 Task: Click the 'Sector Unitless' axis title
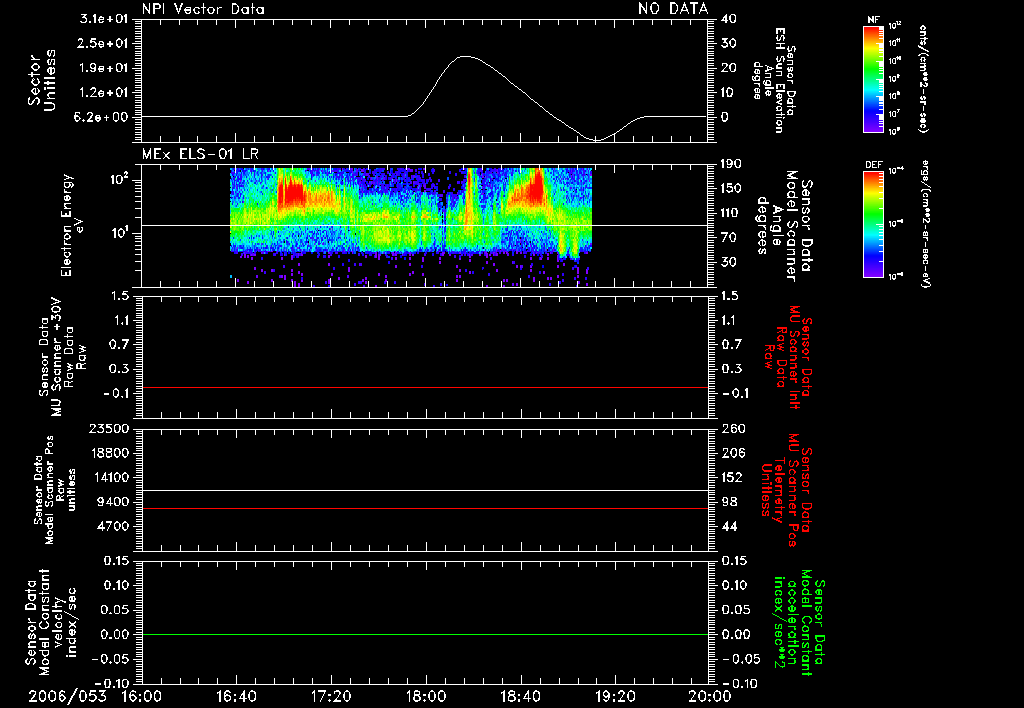point(42,80)
